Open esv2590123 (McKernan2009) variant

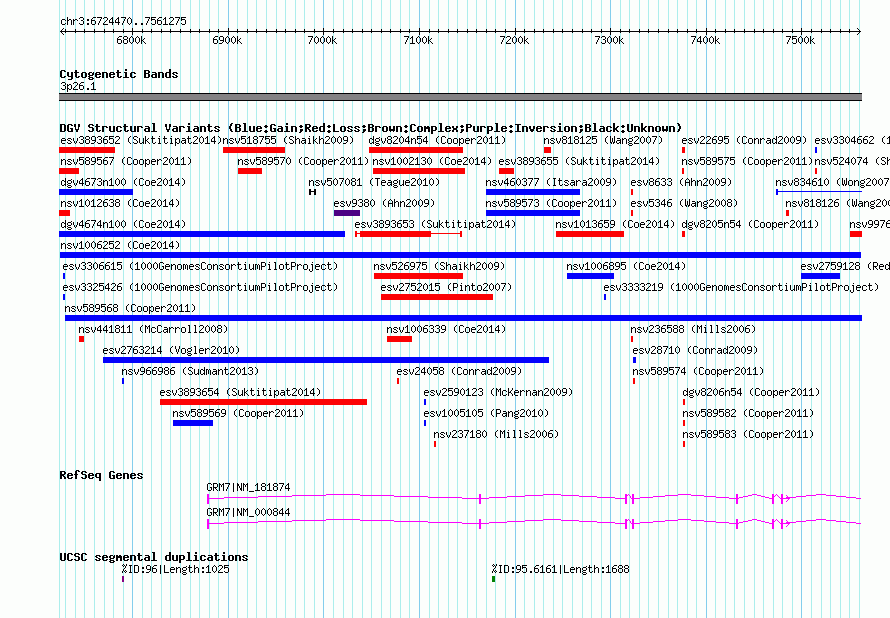[498, 392]
